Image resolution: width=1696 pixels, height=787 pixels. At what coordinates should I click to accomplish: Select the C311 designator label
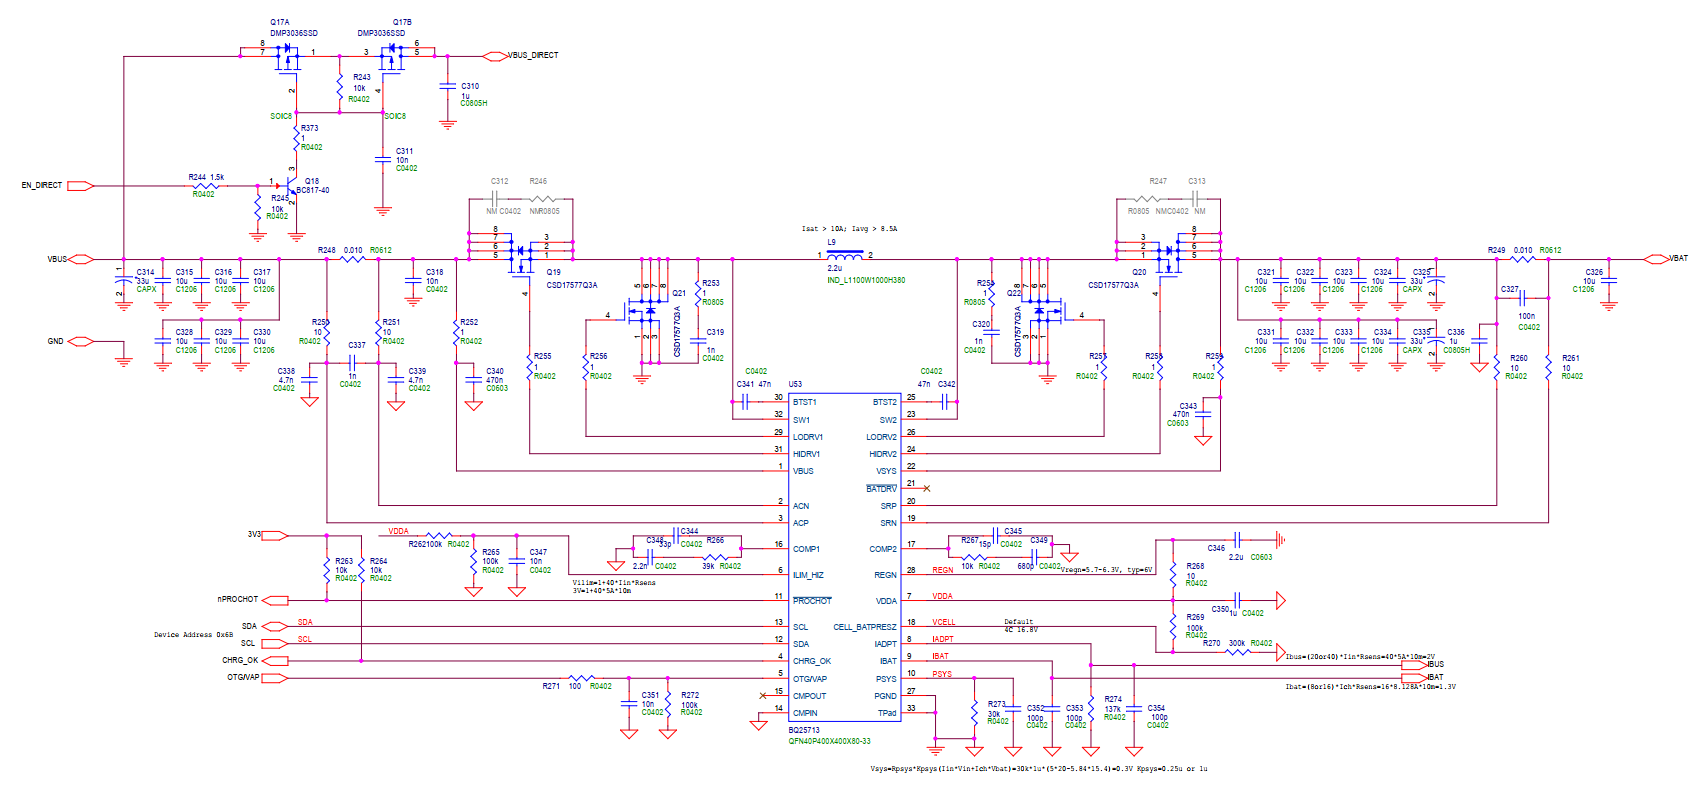[404, 152]
